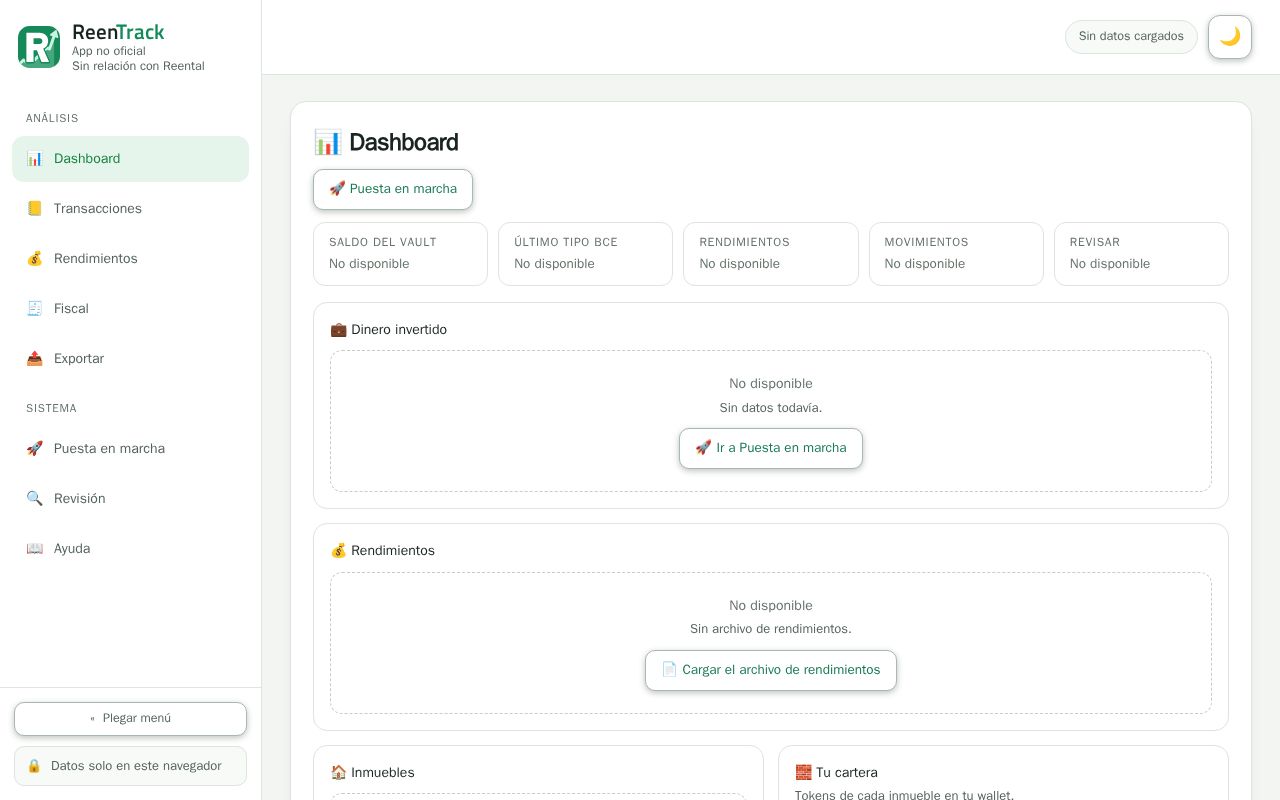Click Ir a Puesta en marcha button

771,448
